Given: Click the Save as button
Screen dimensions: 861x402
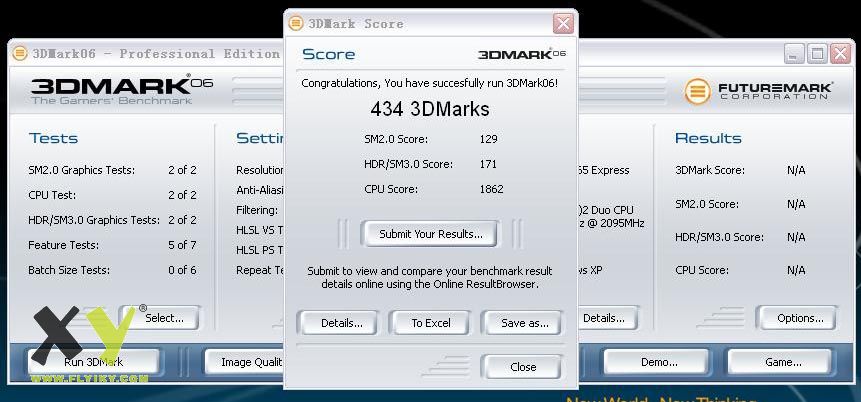Looking at the screenshot, I should 524,323.
